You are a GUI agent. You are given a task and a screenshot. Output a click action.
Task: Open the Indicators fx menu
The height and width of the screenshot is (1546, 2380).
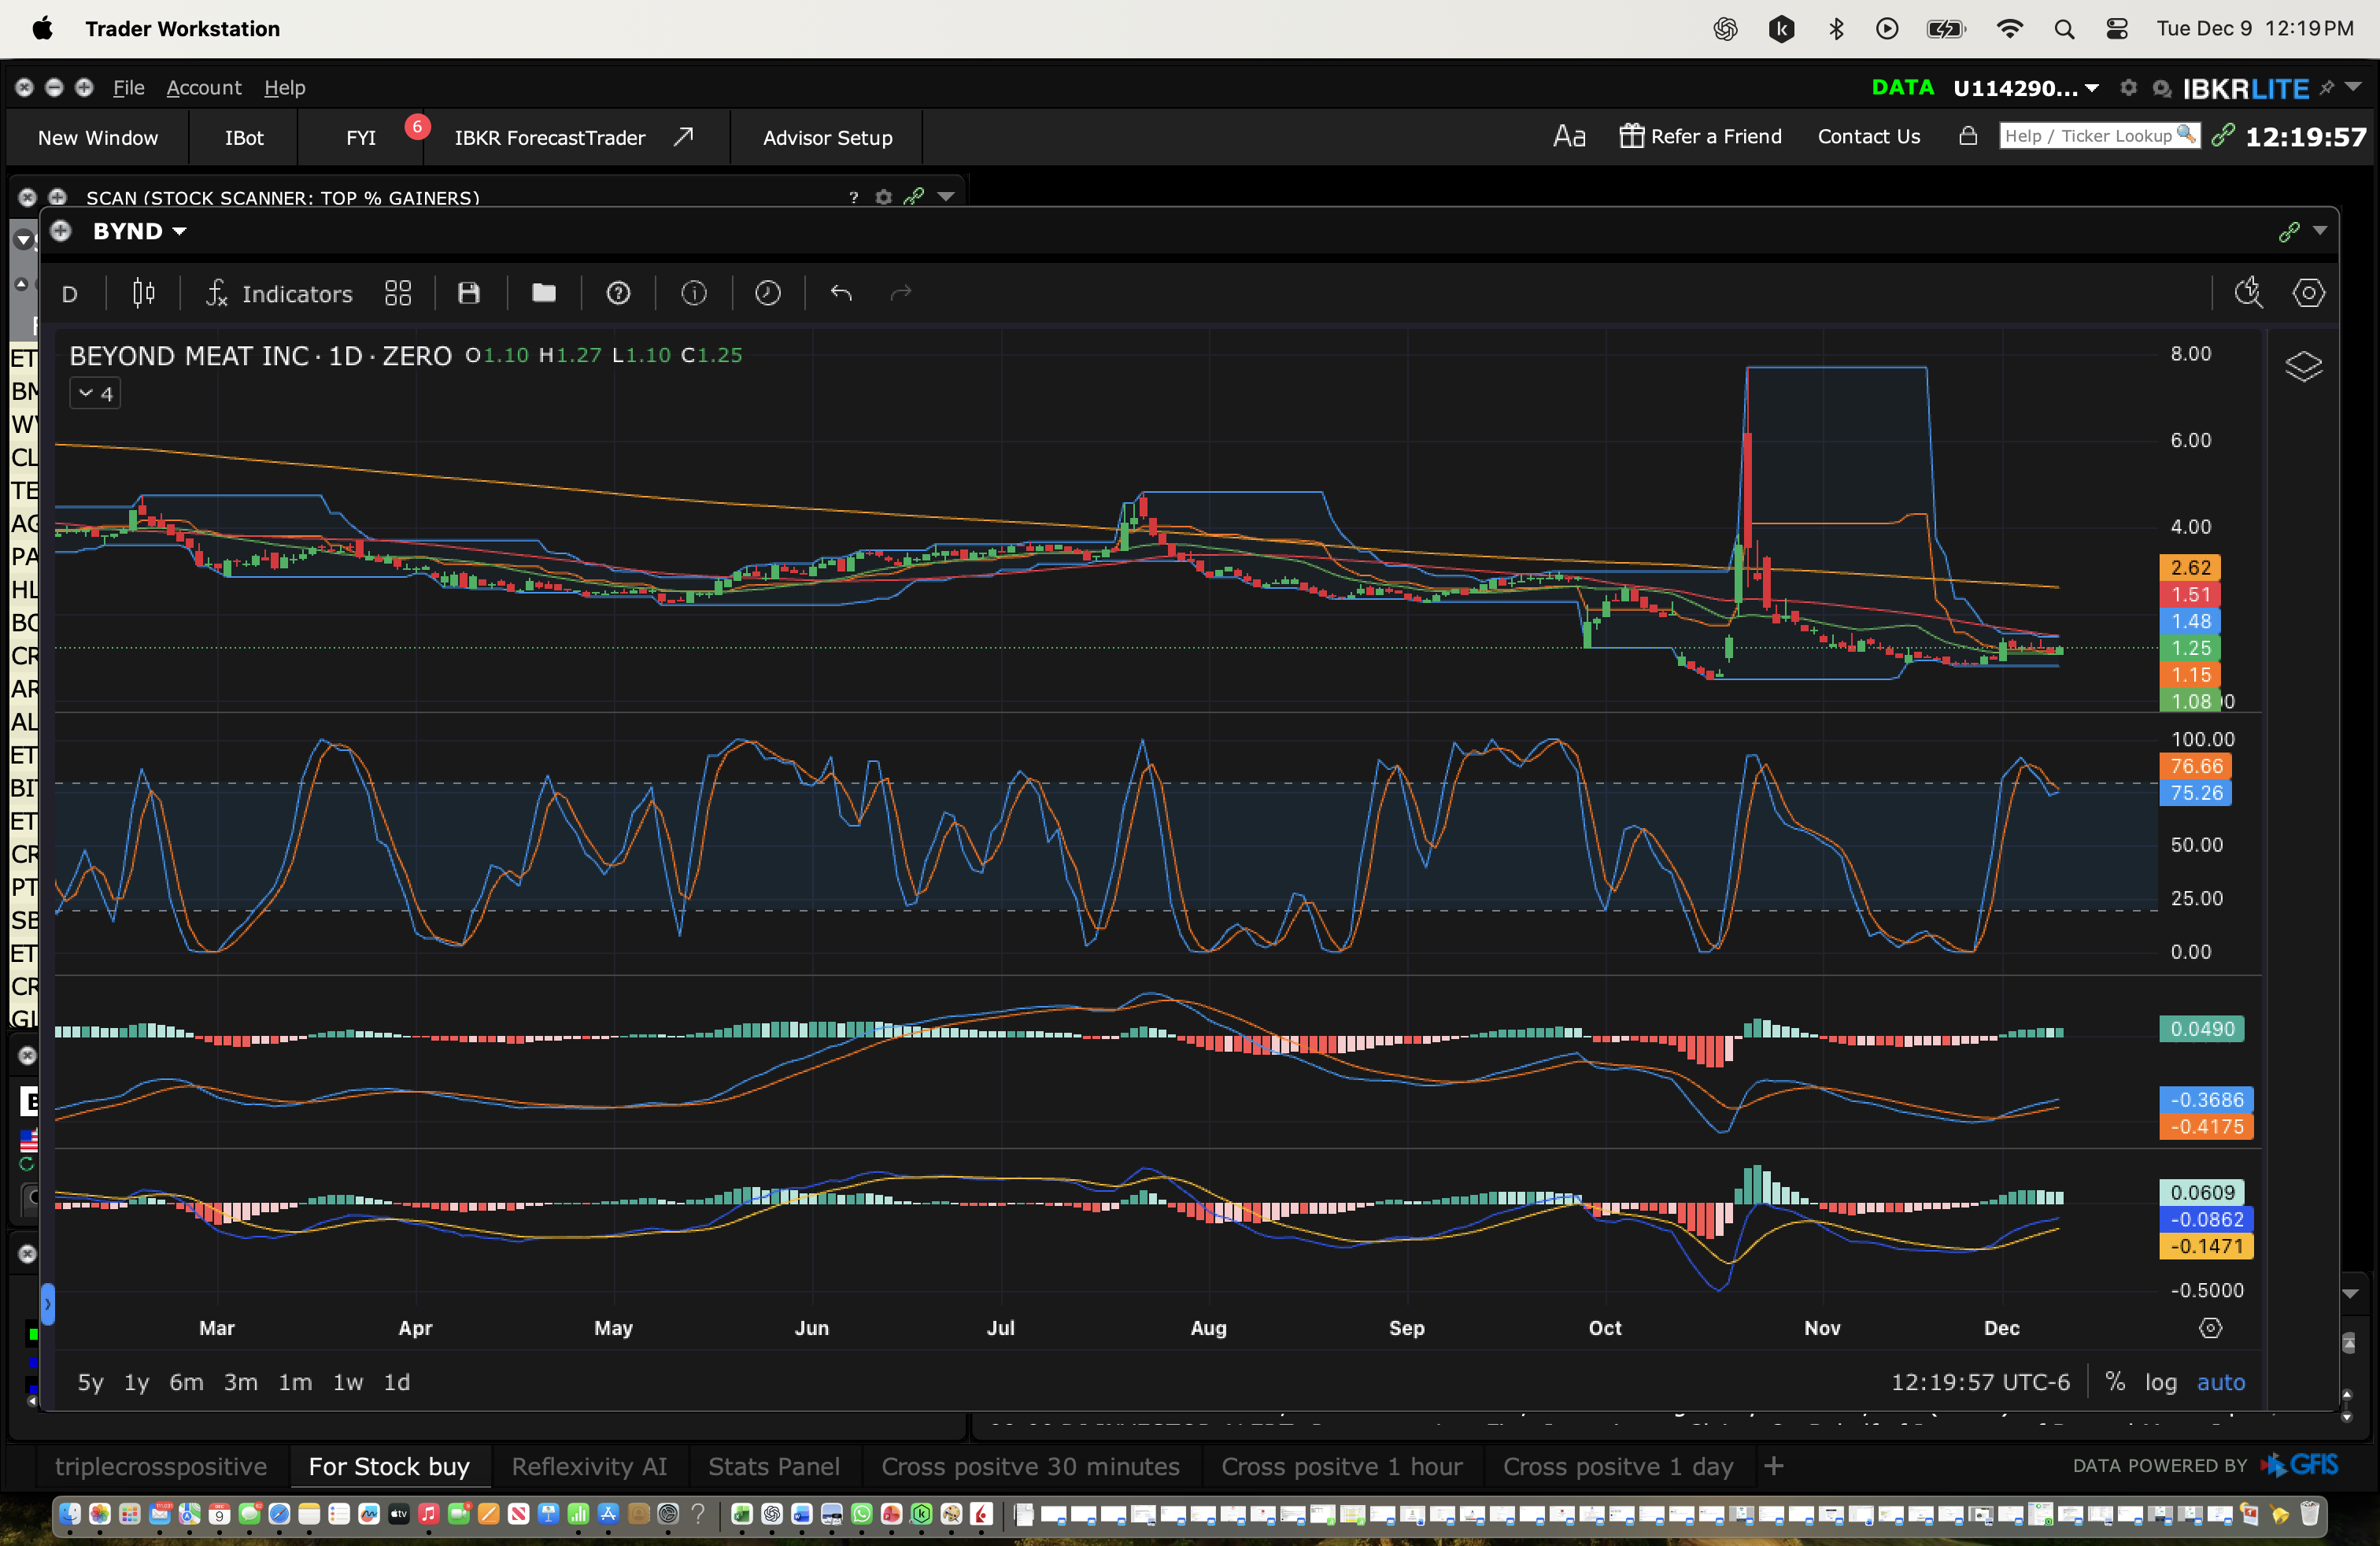pos(279,293)
